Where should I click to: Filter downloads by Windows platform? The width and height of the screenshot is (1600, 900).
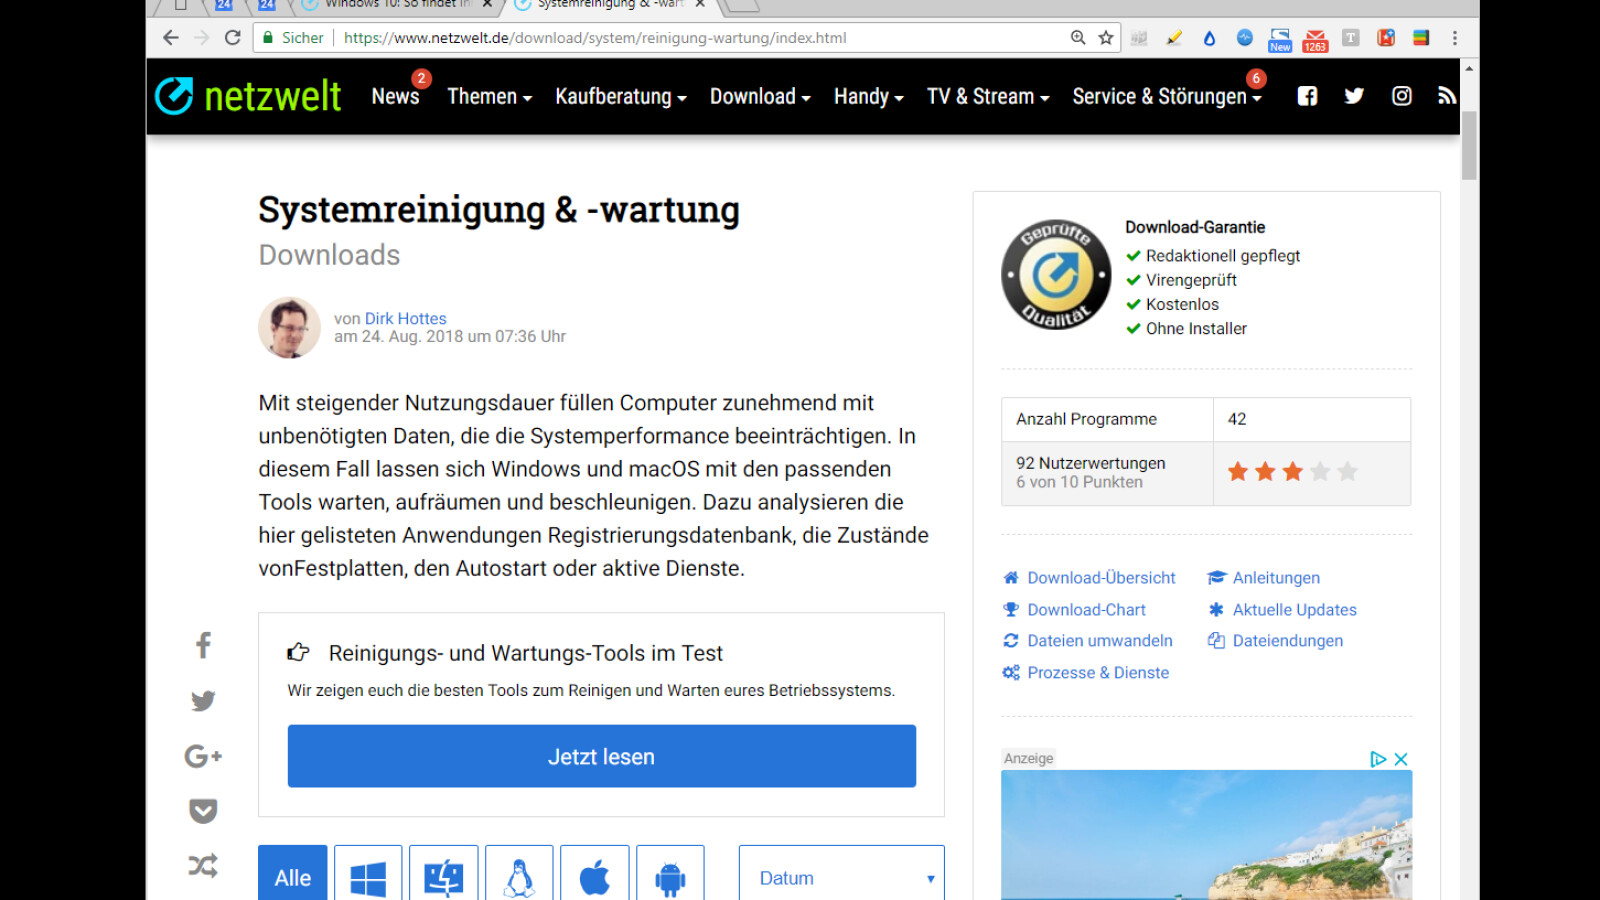(368, 877)
